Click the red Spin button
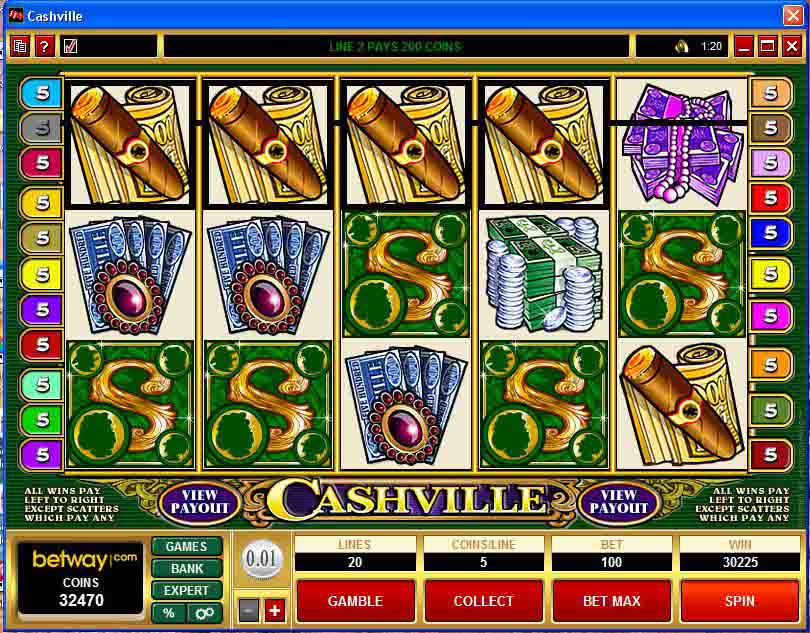This screenshot has width=810, height=633. pyautogui.click(x=740, y=601)
